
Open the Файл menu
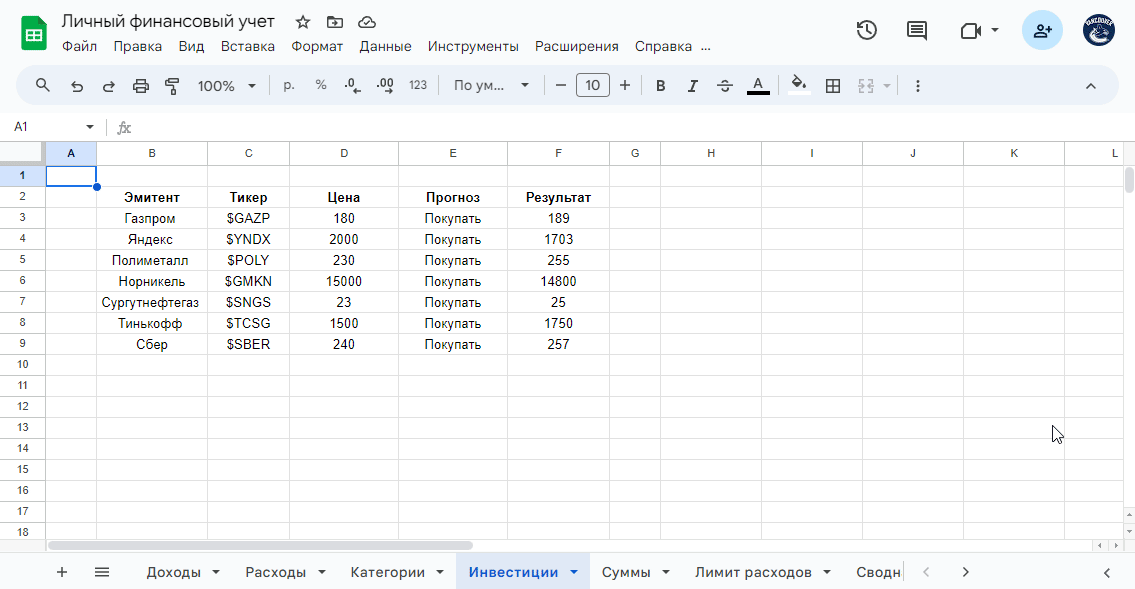point(80,46)
